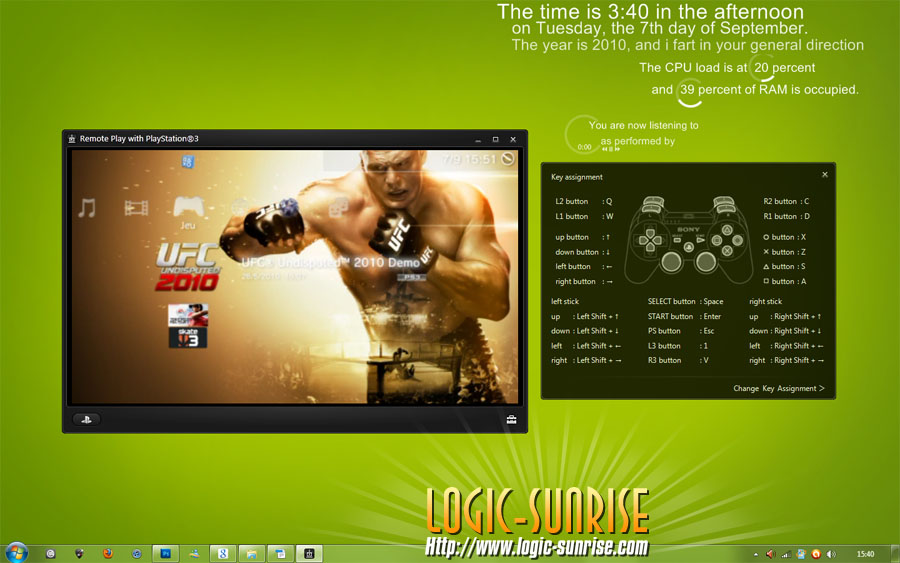Open Windows Explorer folder from taskbar
This screenshot has width=900, height=563.
(x=251, y=553)
